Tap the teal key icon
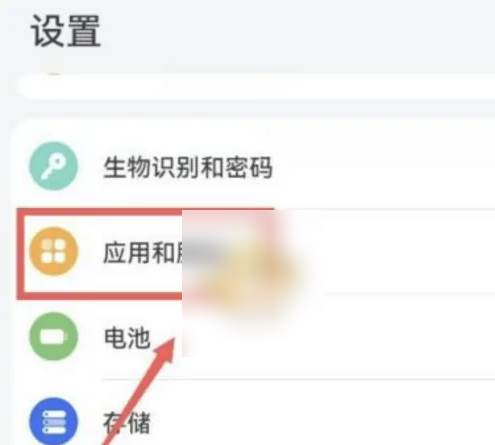495x445 pixels. click(x=53, y=166)
